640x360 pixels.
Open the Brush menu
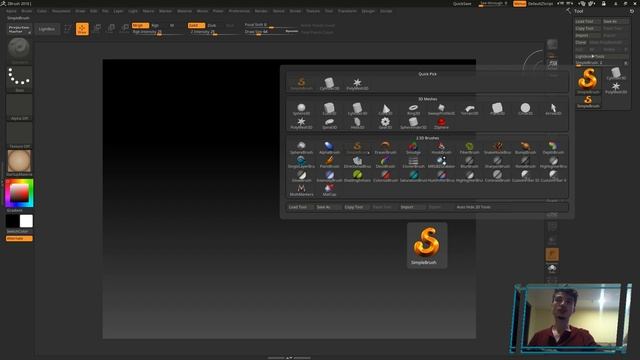tap(27, 11)
